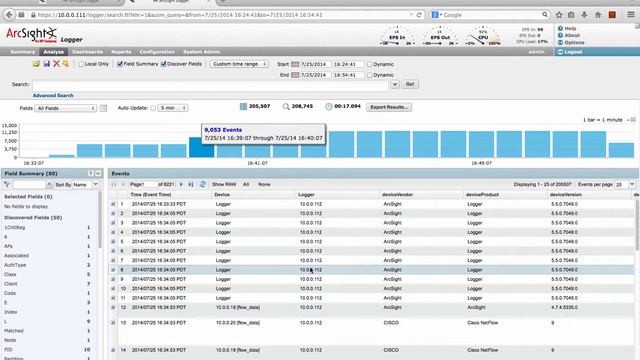Click the CPU gauge

[x=483, y=36]
